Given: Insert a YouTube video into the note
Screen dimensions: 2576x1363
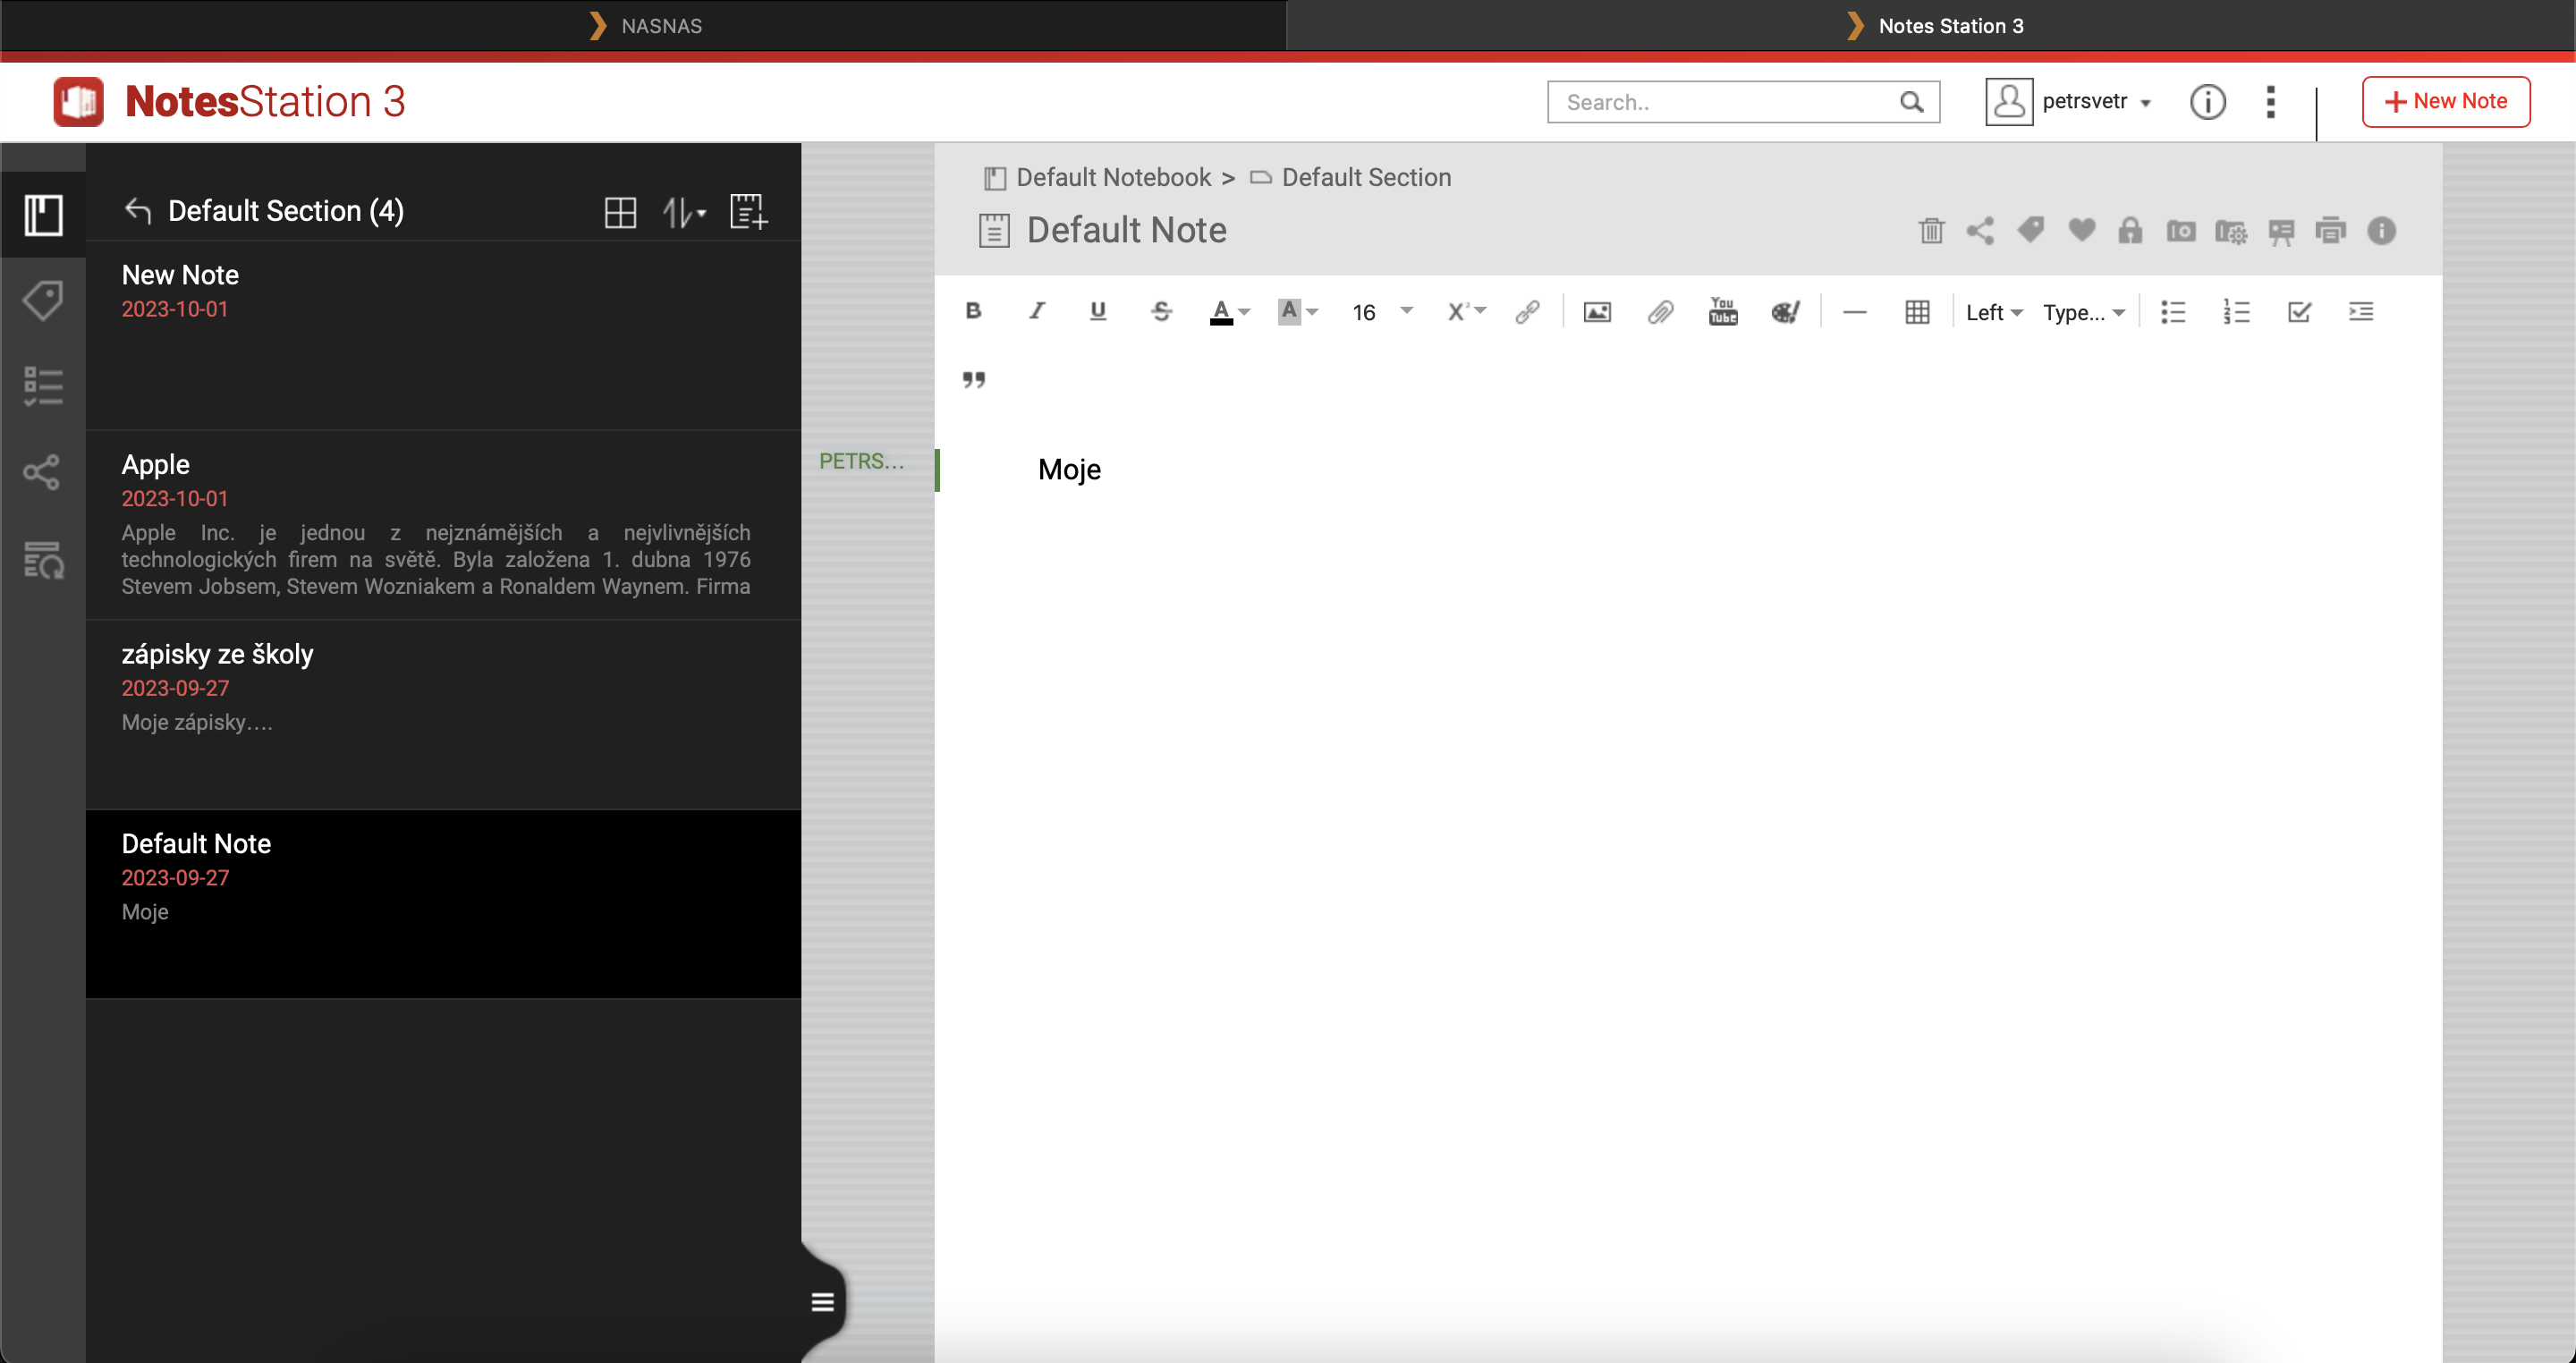Looking at the screenshot, I should click(x=1723, y=311).
